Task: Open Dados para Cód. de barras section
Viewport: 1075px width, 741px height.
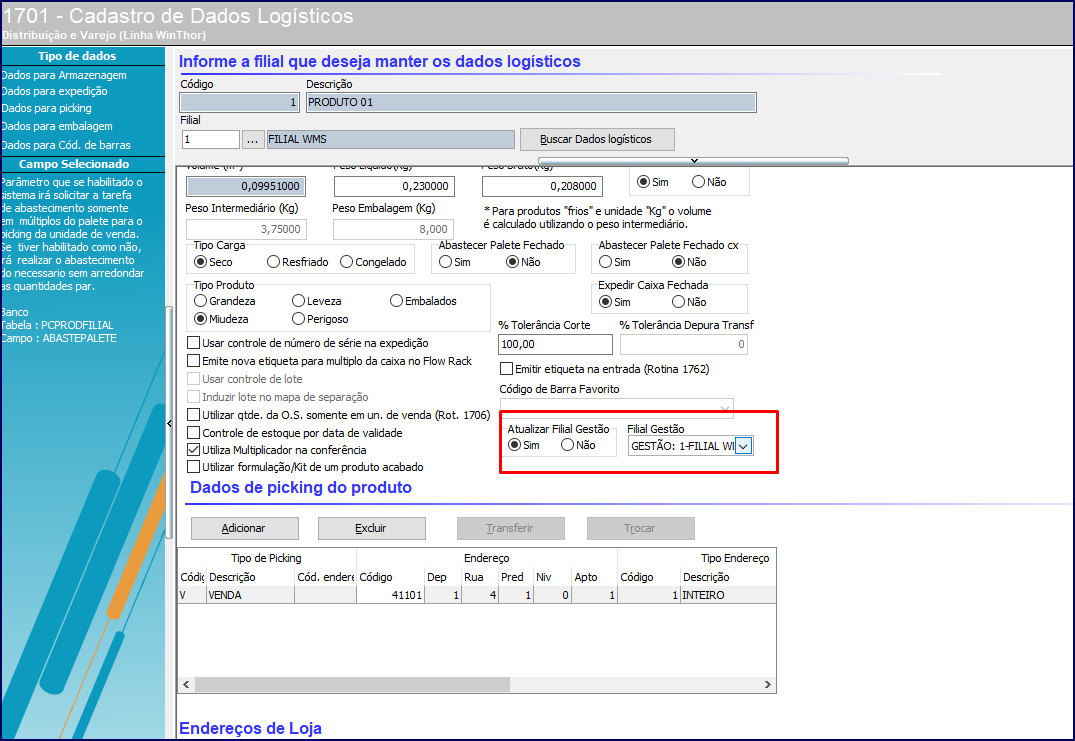Action: [x=66, y=145]
